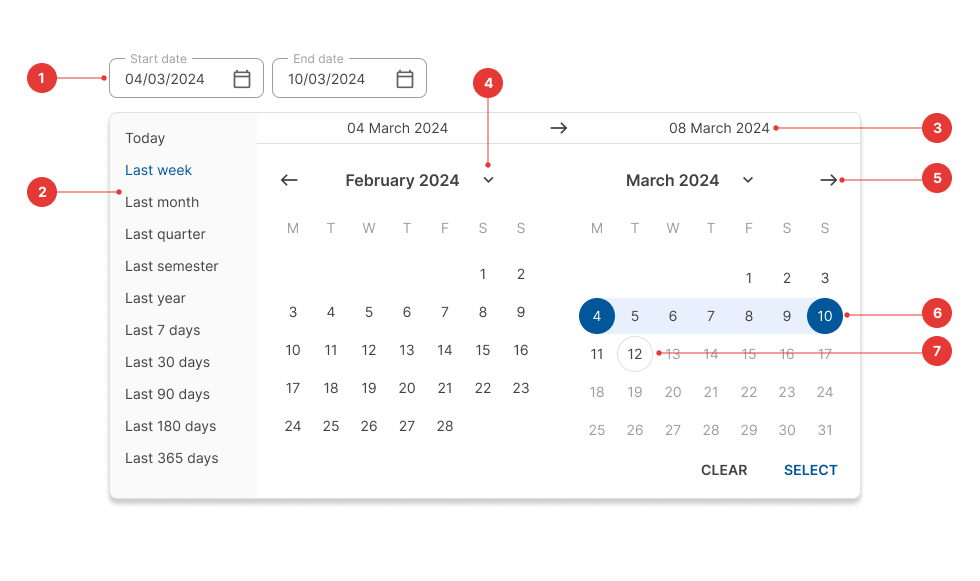The image size is (980, 581).
Task: Select the Last 30 days preset
Action: pyautogui.click(x=167, y=362)
